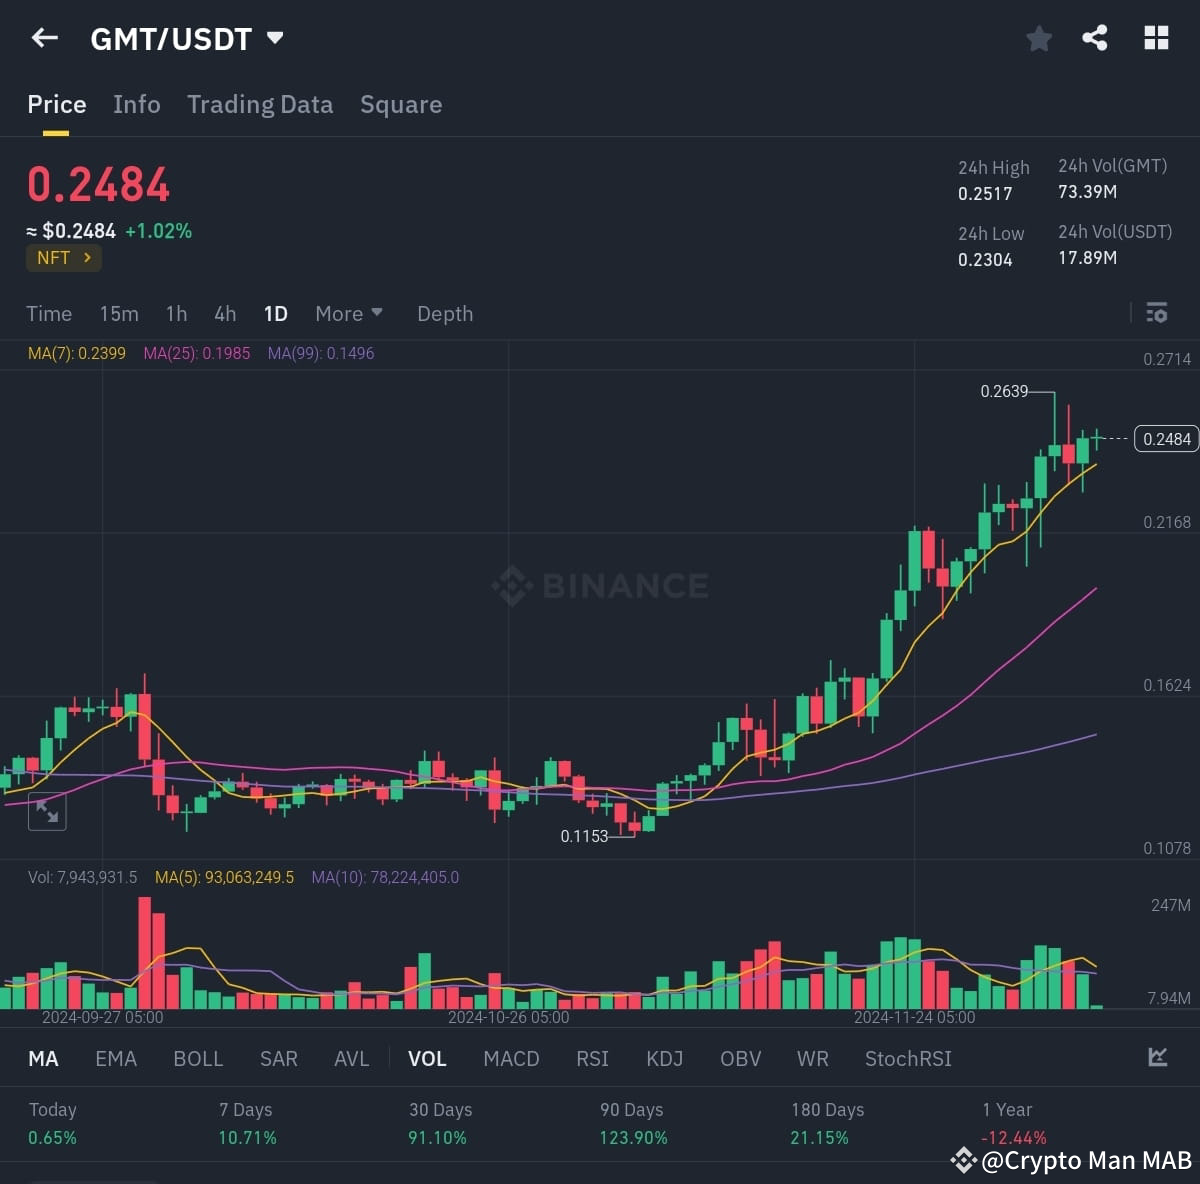Open the apps grid icon top right
1200x1184 pixels.
click(1156, 37)
